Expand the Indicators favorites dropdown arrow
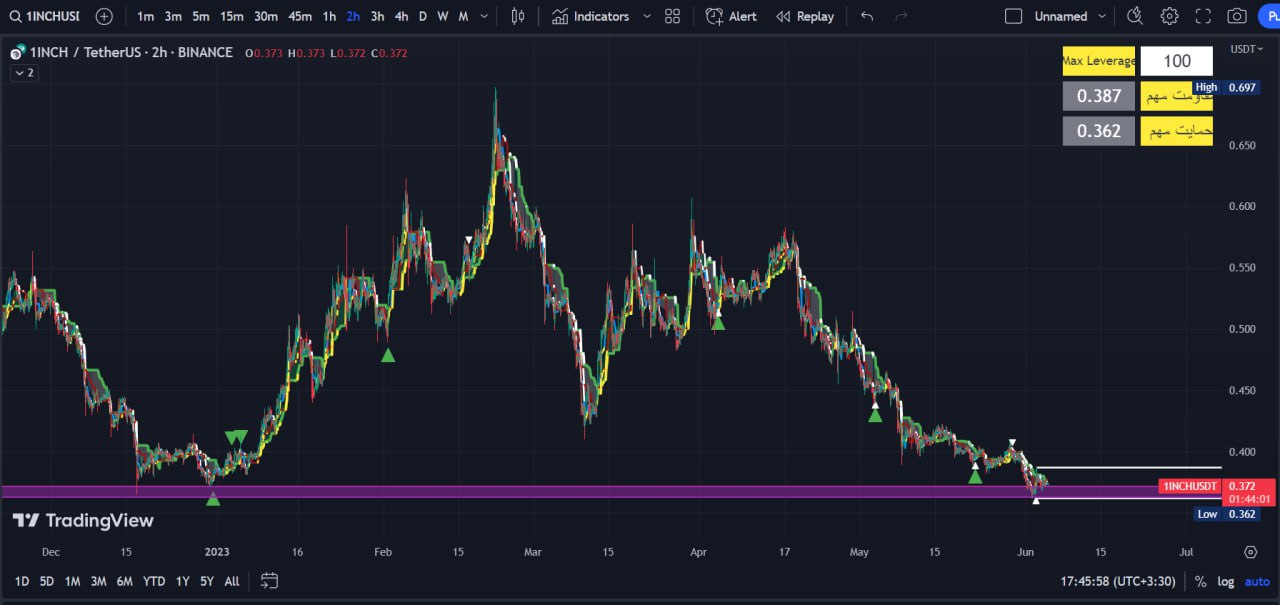Image resolution: width=1280 pixels, height=605 pixels. pos(646,16)
